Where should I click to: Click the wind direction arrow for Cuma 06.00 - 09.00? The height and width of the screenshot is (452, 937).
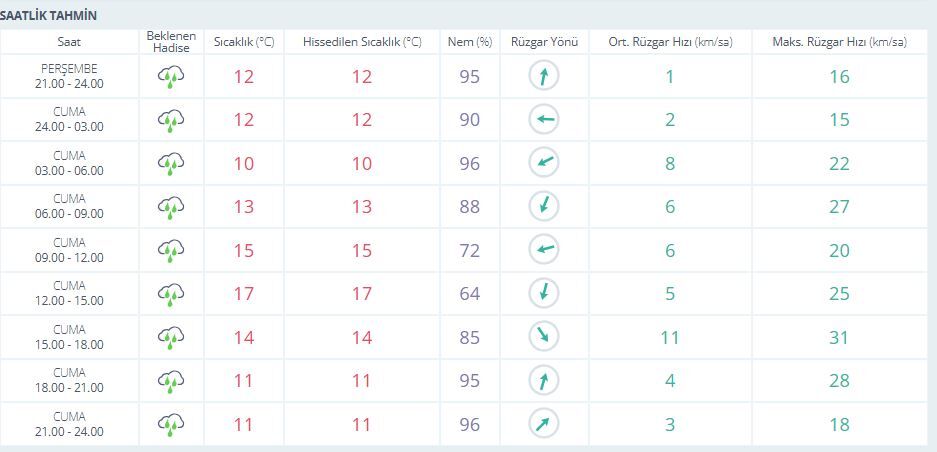(544, 206)
